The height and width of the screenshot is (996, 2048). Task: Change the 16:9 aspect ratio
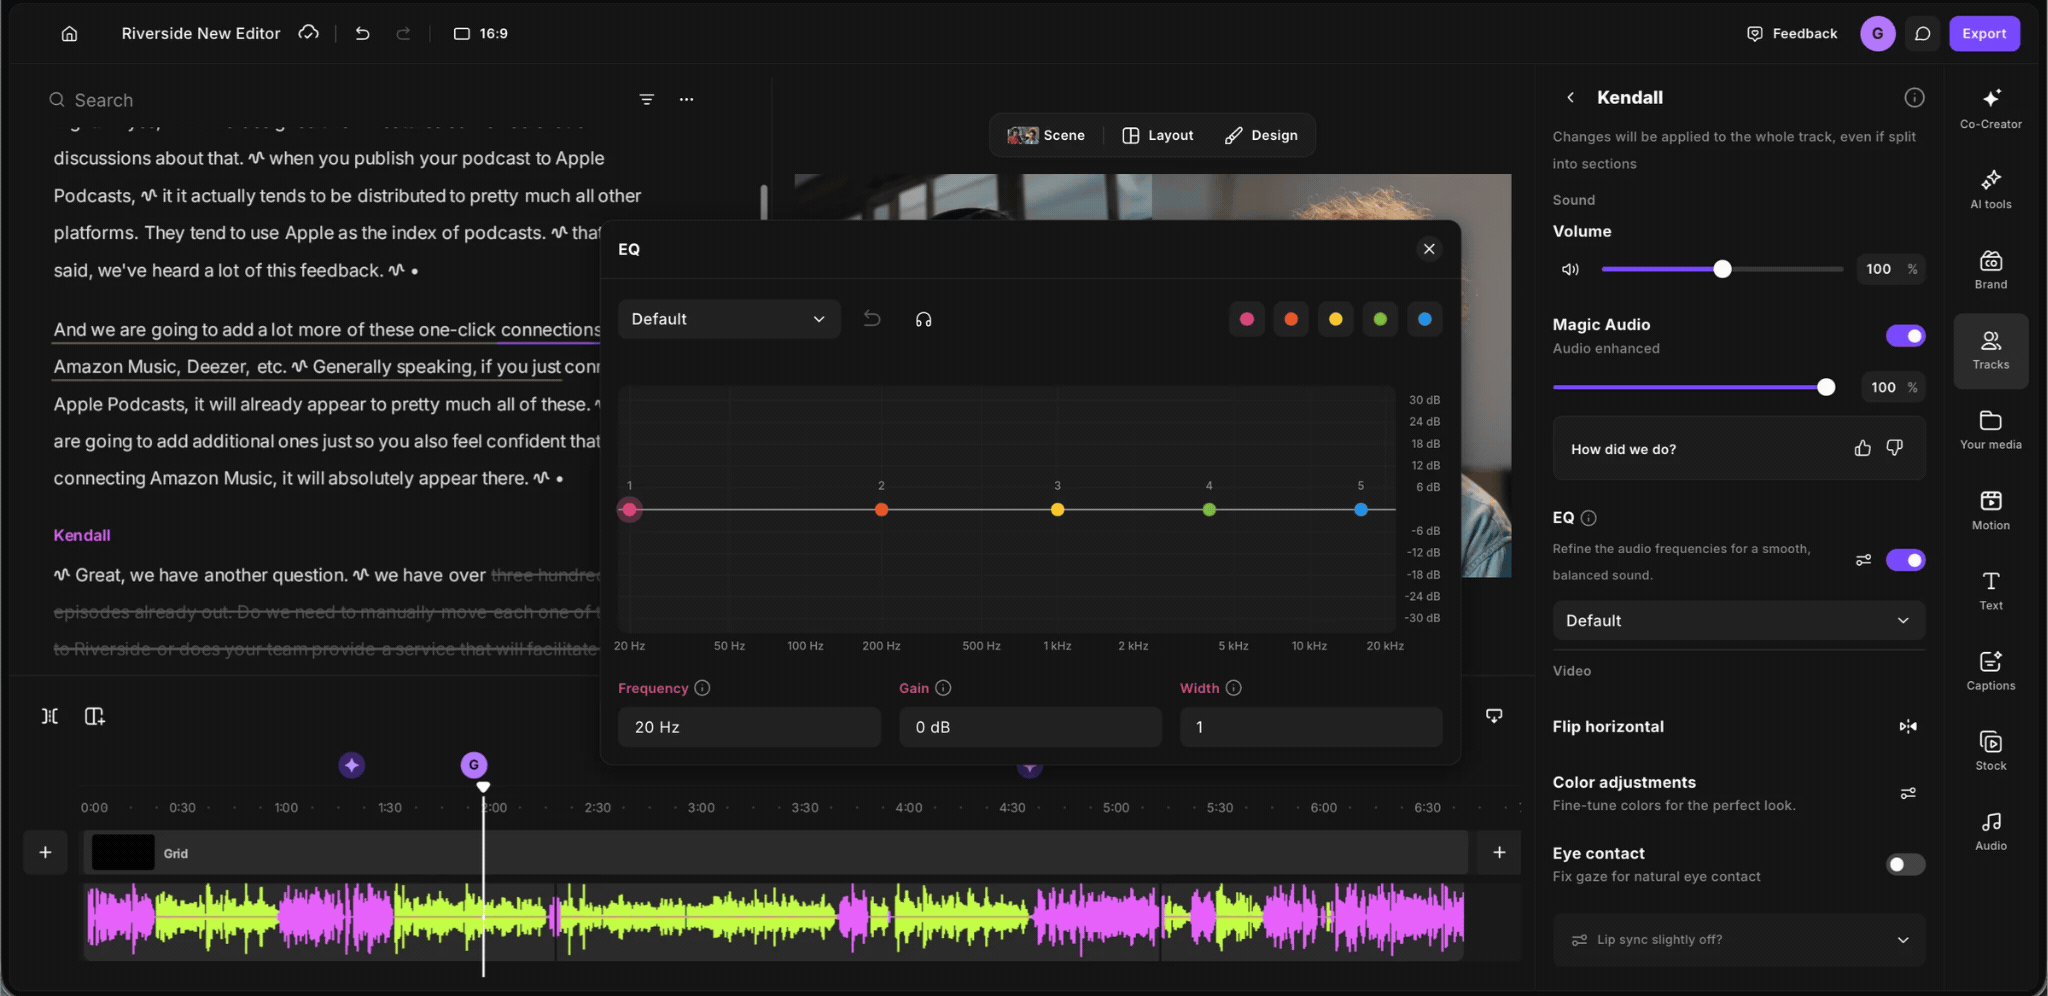click(481, 34)
